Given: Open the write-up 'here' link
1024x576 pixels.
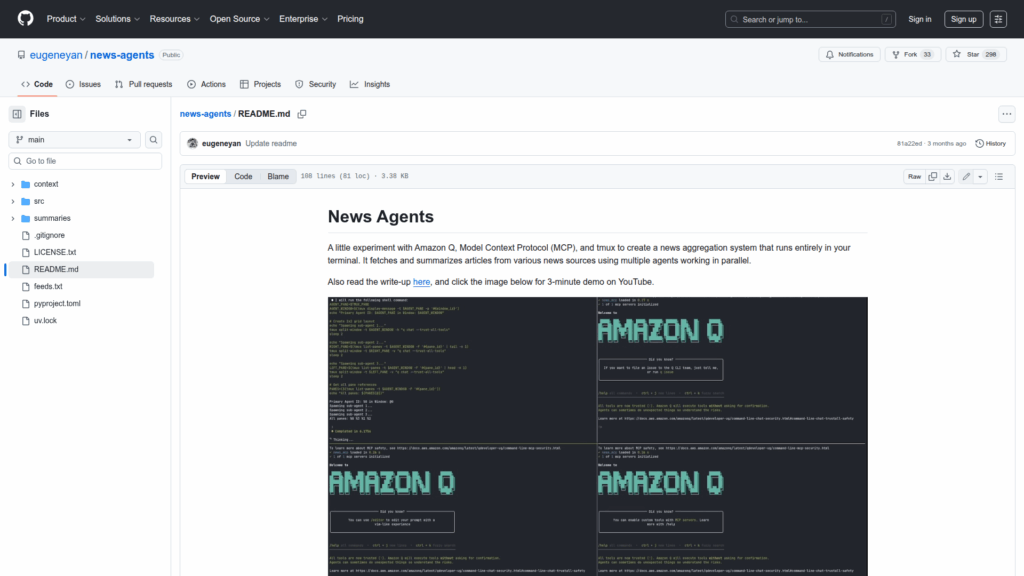Looking at the screenshot, I should tap(421, 282).
